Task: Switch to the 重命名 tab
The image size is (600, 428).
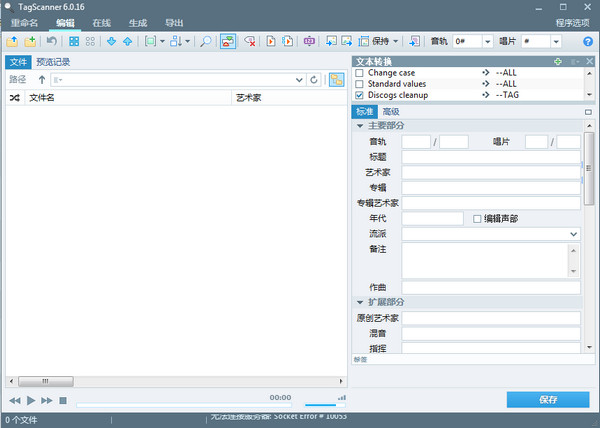Action: [24, 22]
